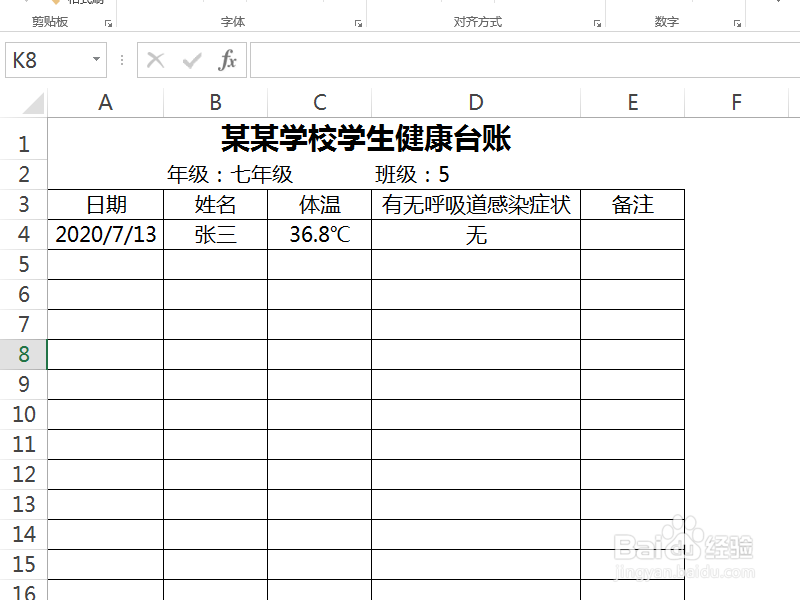Click inside the formula bar

[450, 59]
